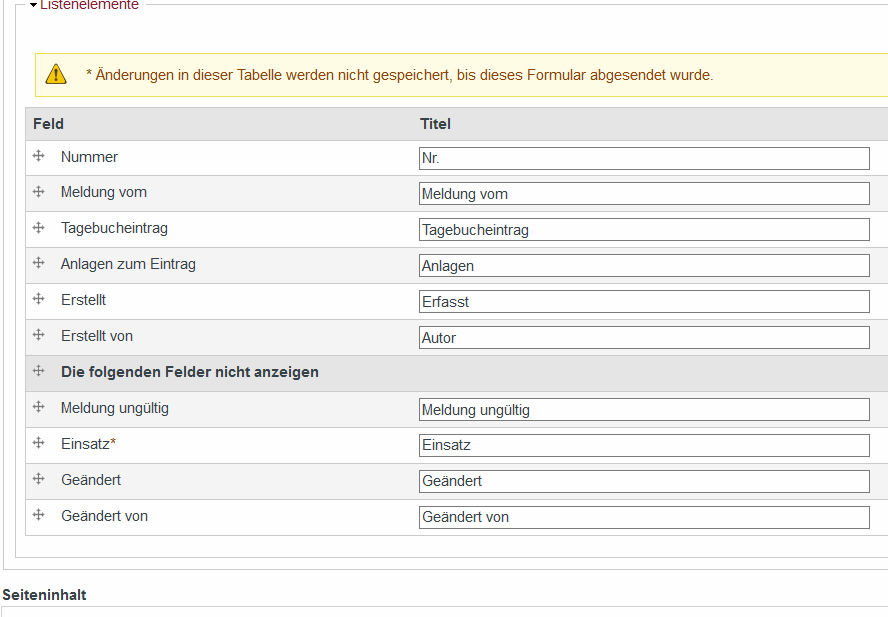Click the drag handle beside Einsatz* row

click(x=39, y=443)
